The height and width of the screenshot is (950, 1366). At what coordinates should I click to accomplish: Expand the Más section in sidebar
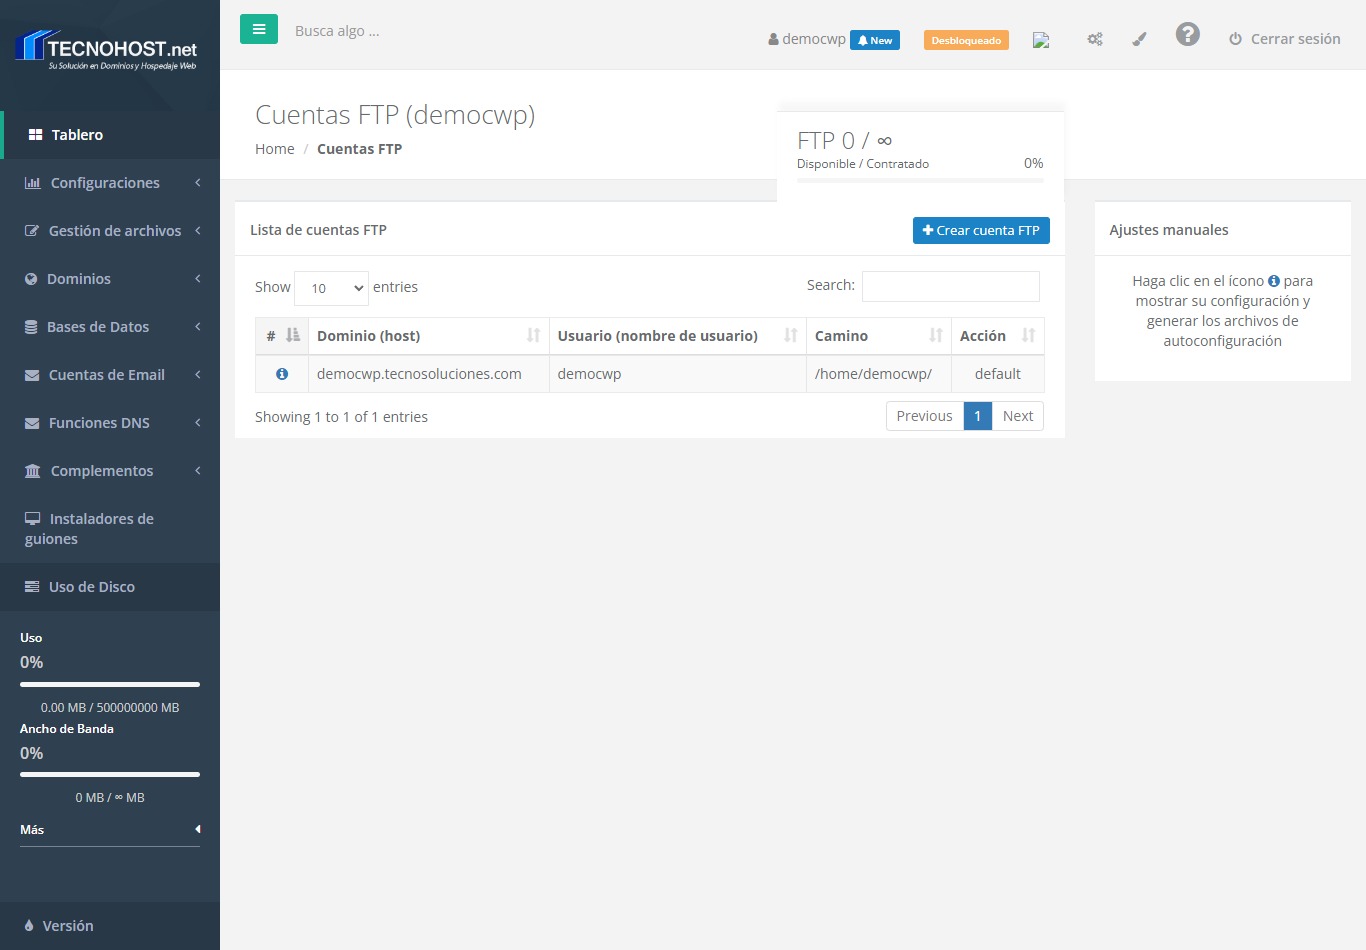110,829
